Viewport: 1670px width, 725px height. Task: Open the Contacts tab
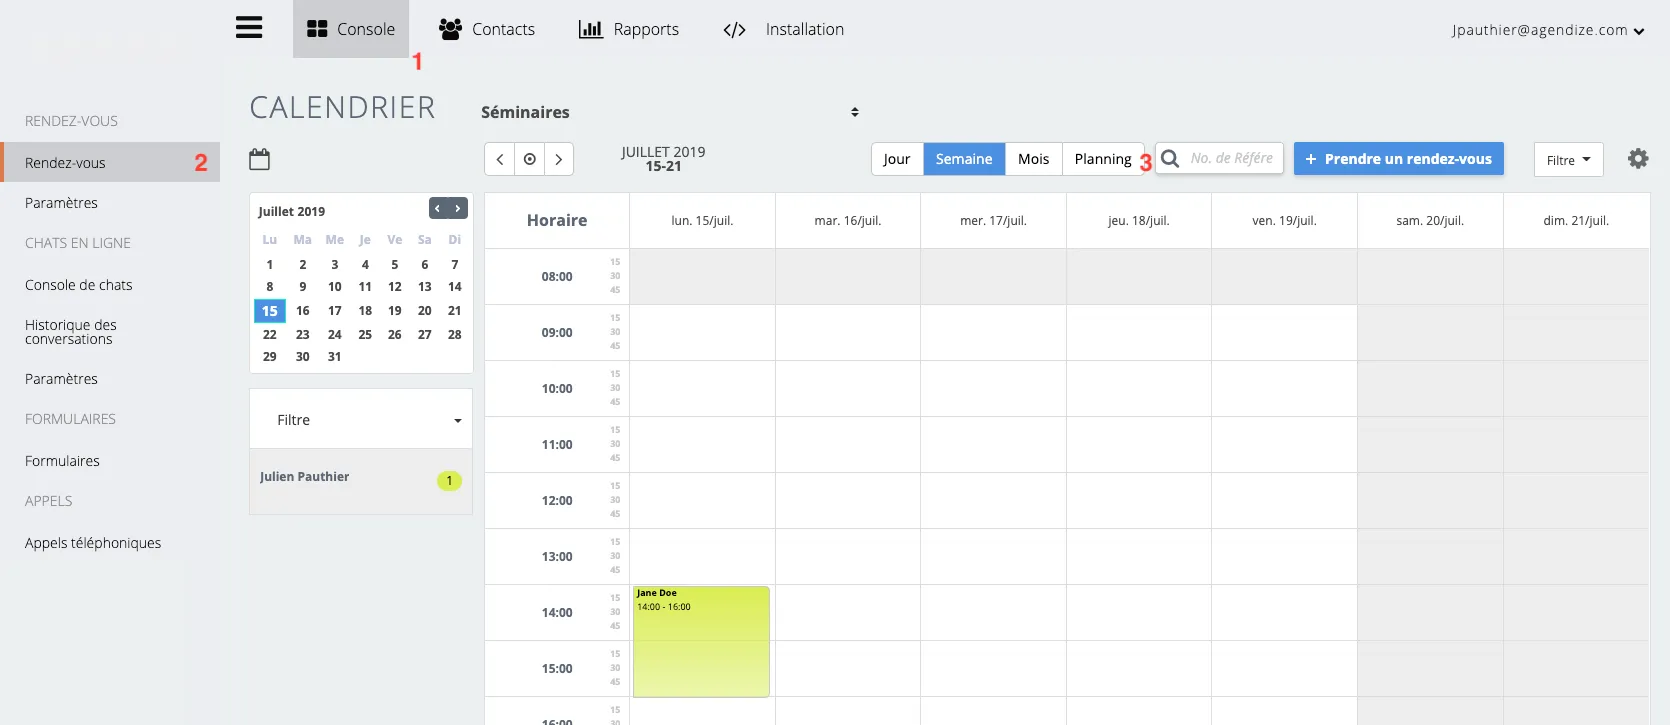[487, 29]
